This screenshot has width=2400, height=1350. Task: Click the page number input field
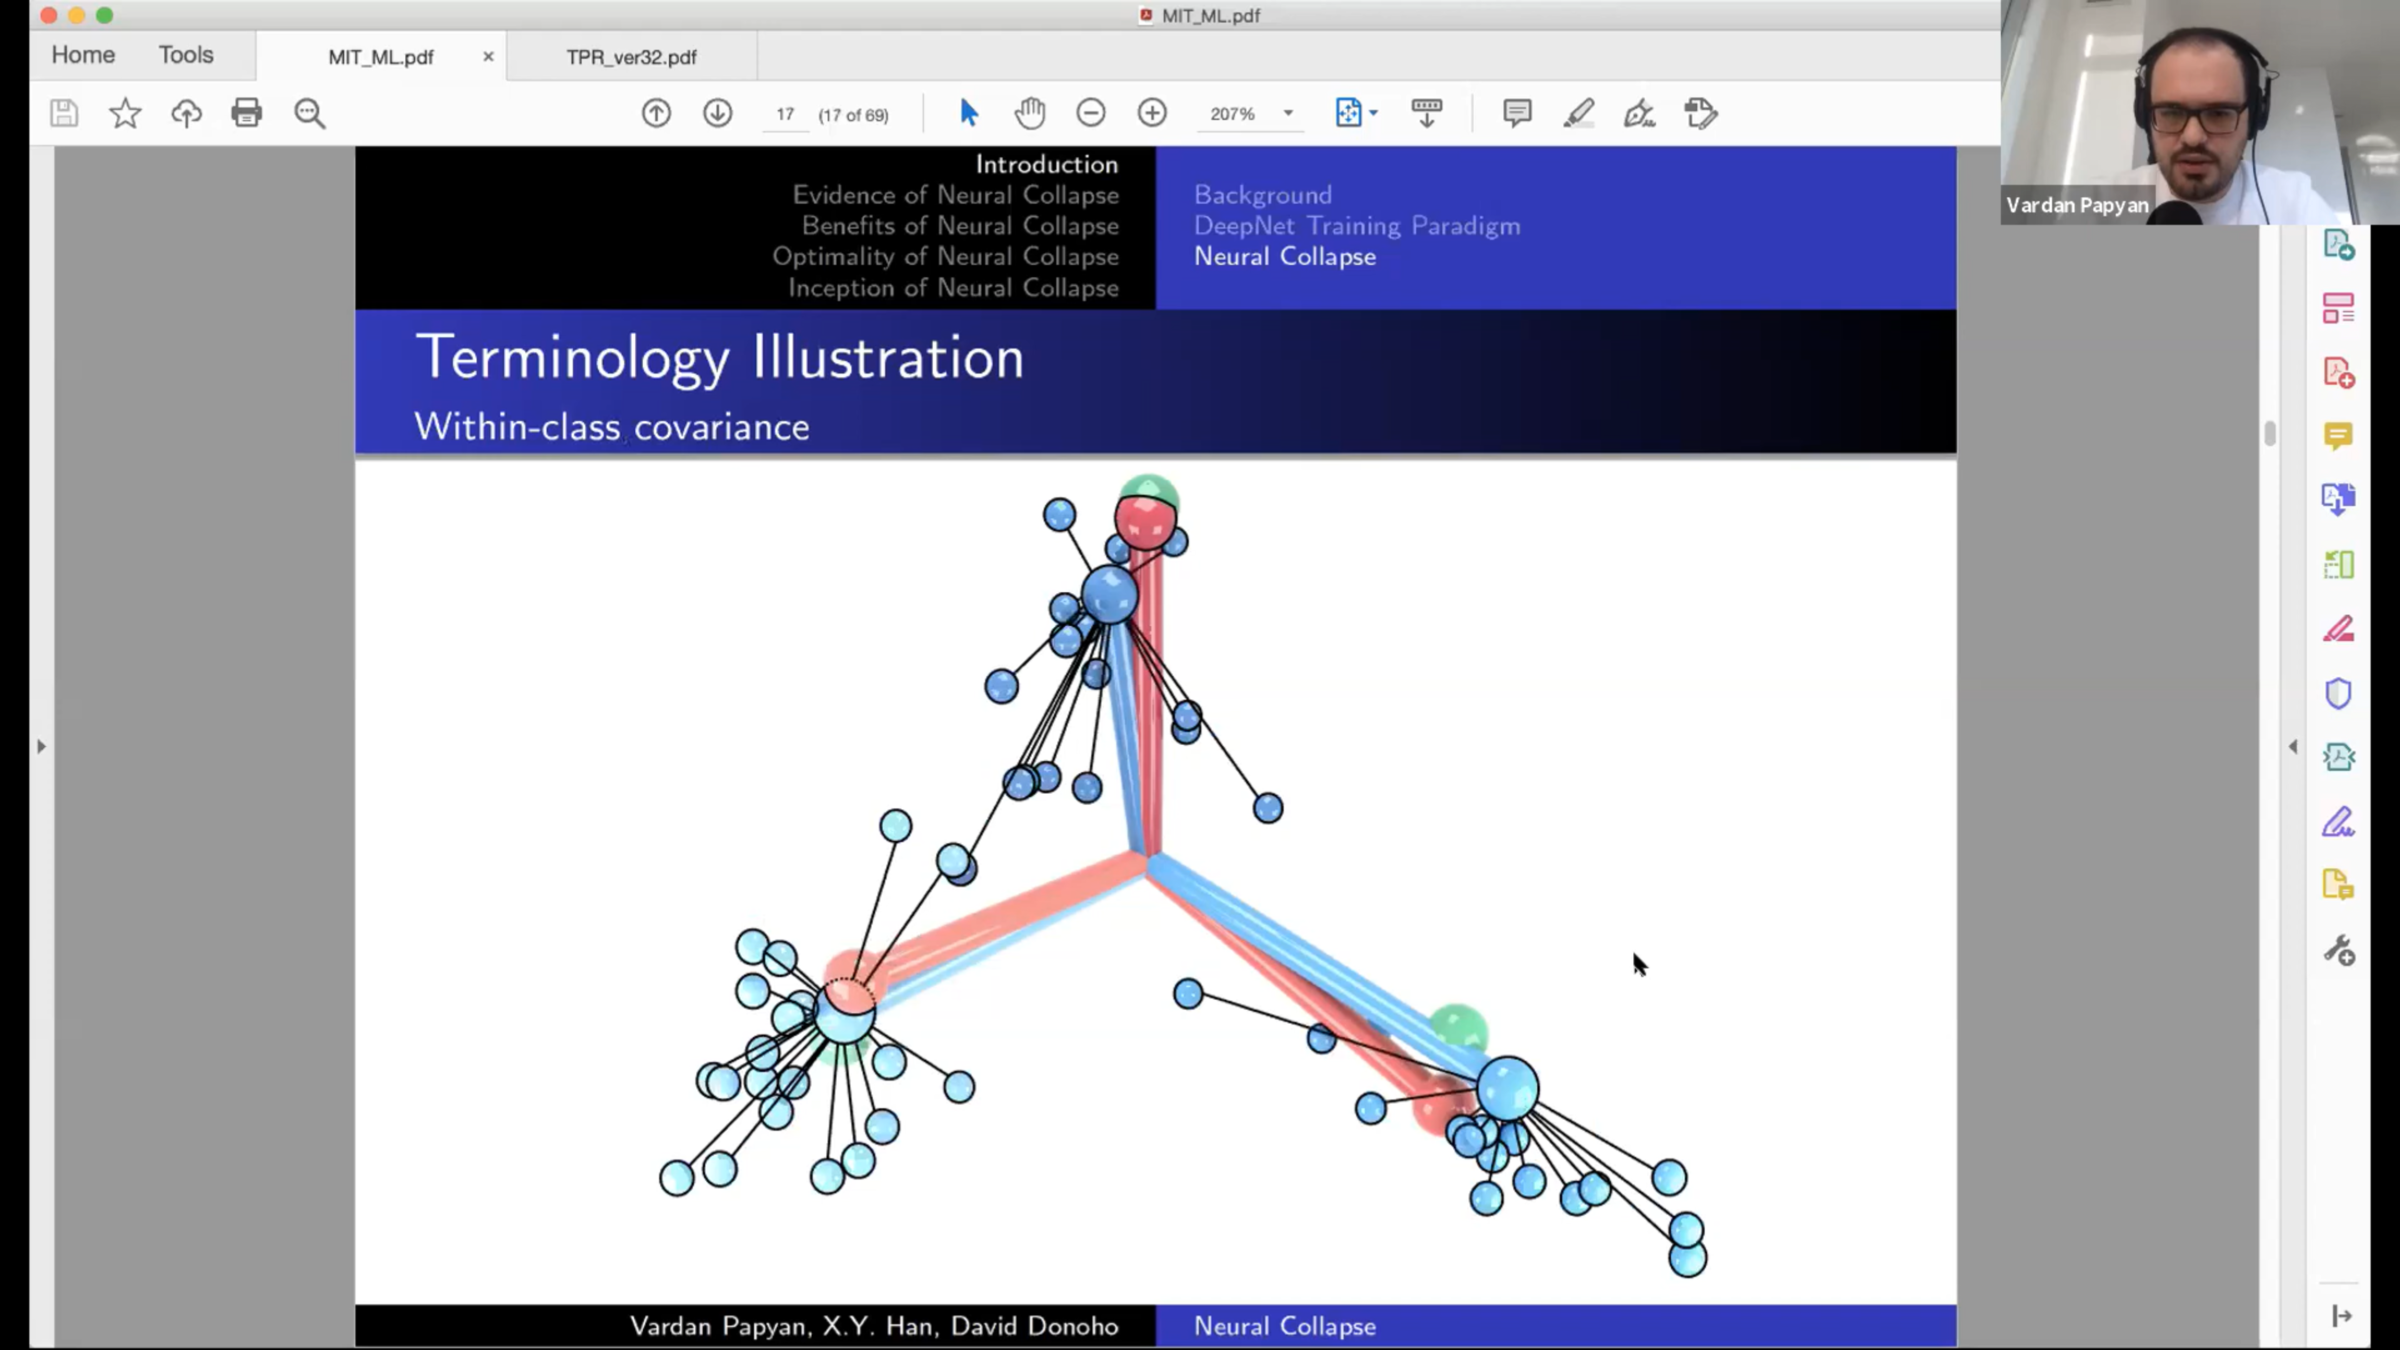(785, 115)
